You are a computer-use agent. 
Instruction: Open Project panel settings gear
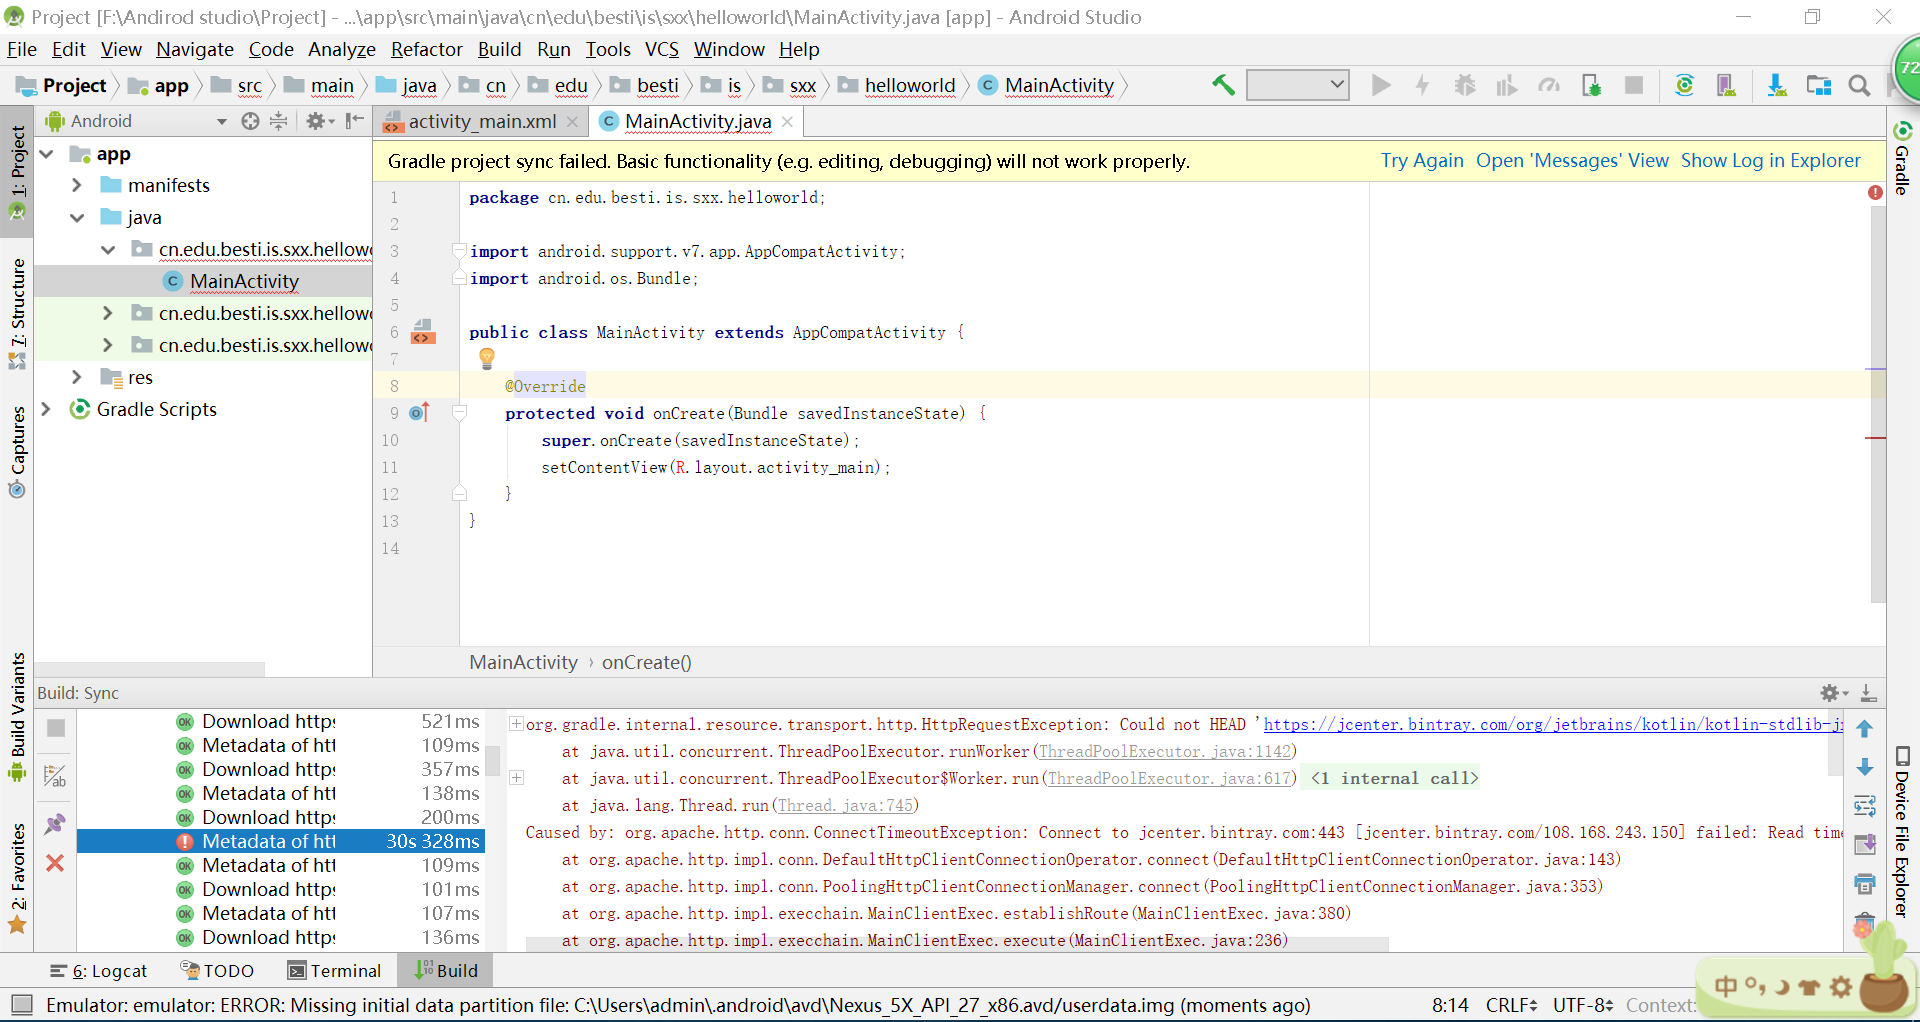pos(316,121)
